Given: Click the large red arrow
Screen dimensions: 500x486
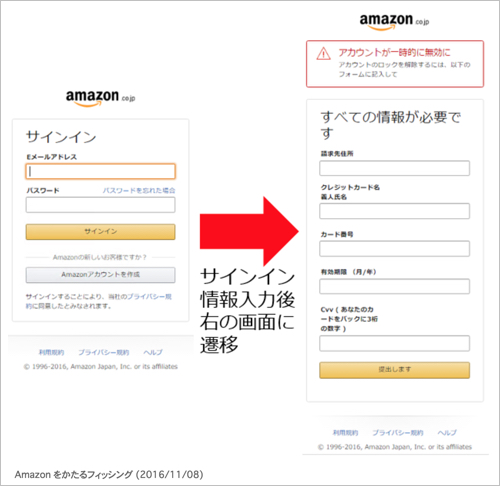Looking at the screenshot, I should (x=249, y=231).
